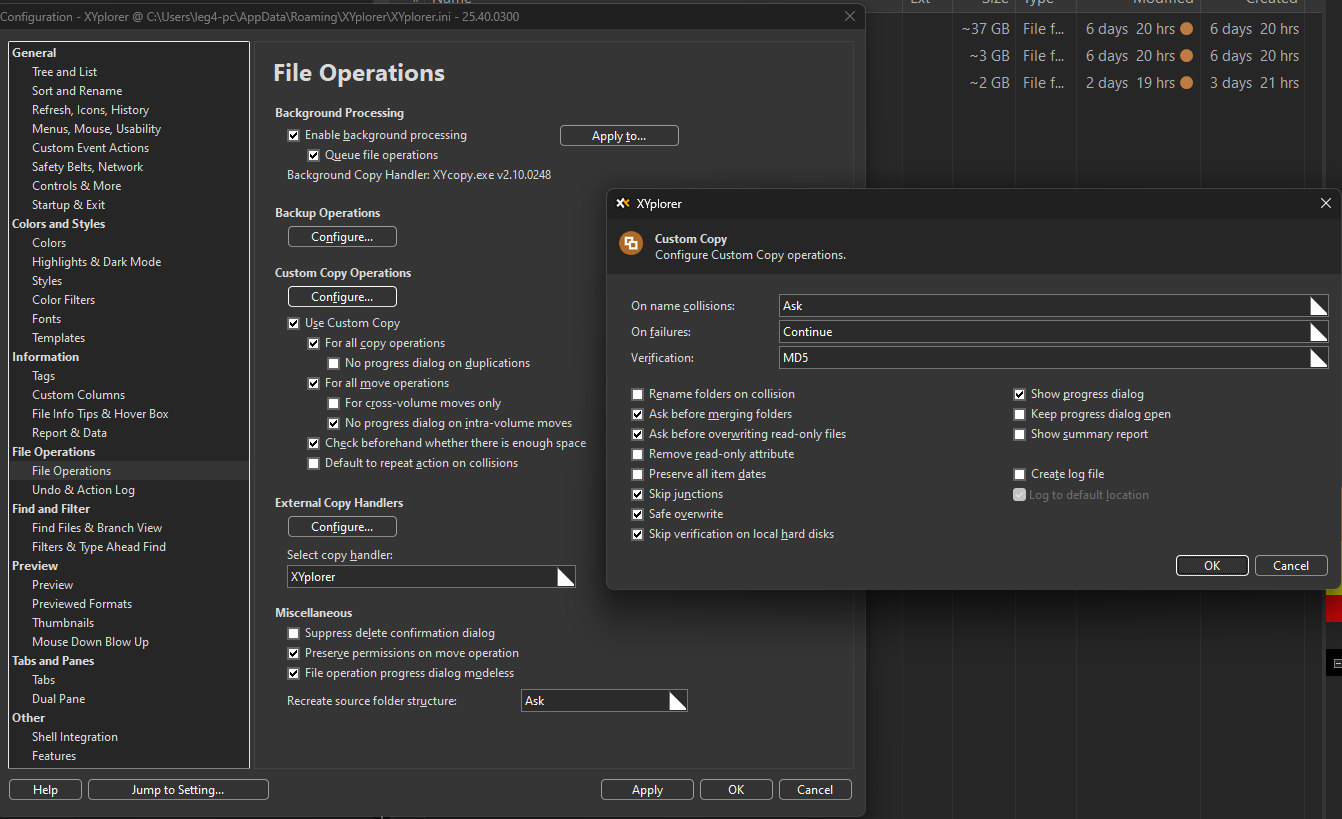This screenshot has width=1342, height=819.
Task: Click Jump to Setting... button
Action: 178,790
